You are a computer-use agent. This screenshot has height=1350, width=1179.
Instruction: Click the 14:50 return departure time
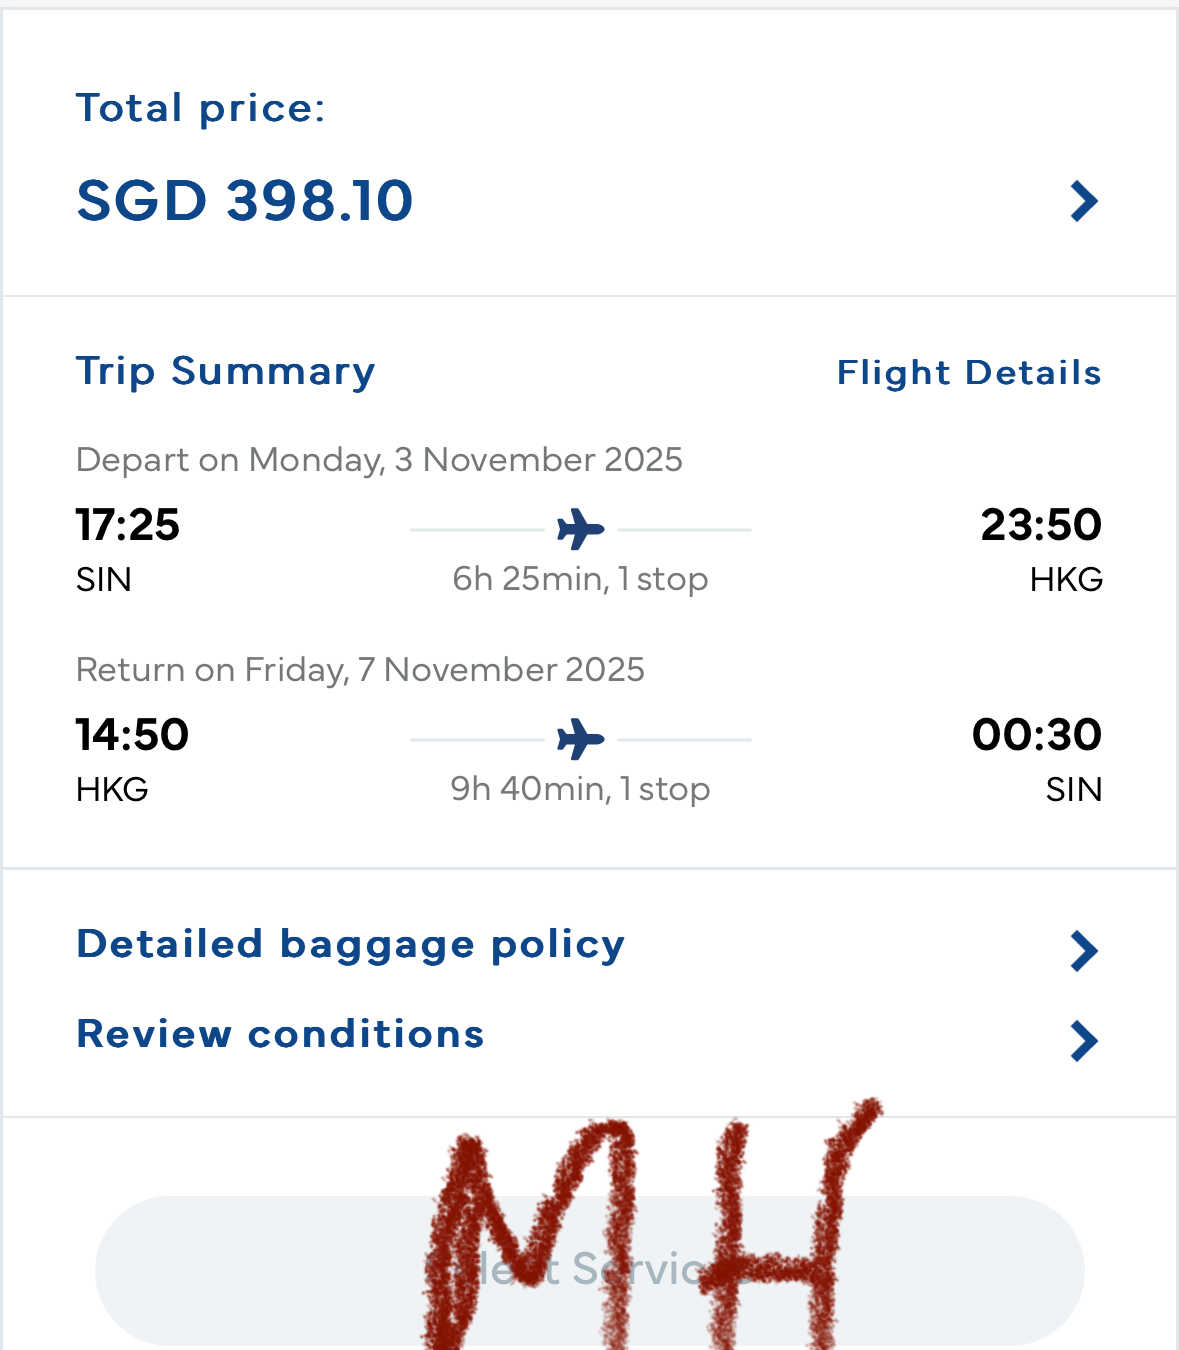pos(132,735)
